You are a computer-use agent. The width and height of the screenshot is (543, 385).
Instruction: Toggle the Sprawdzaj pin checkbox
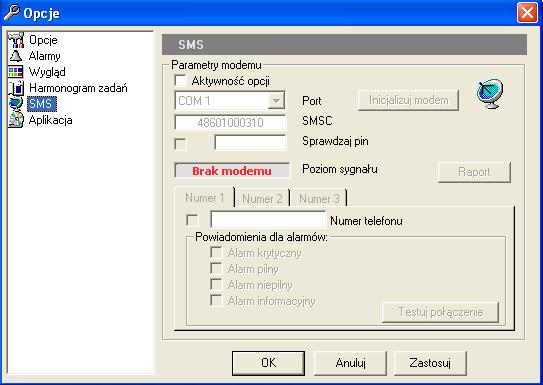point(180,144)
